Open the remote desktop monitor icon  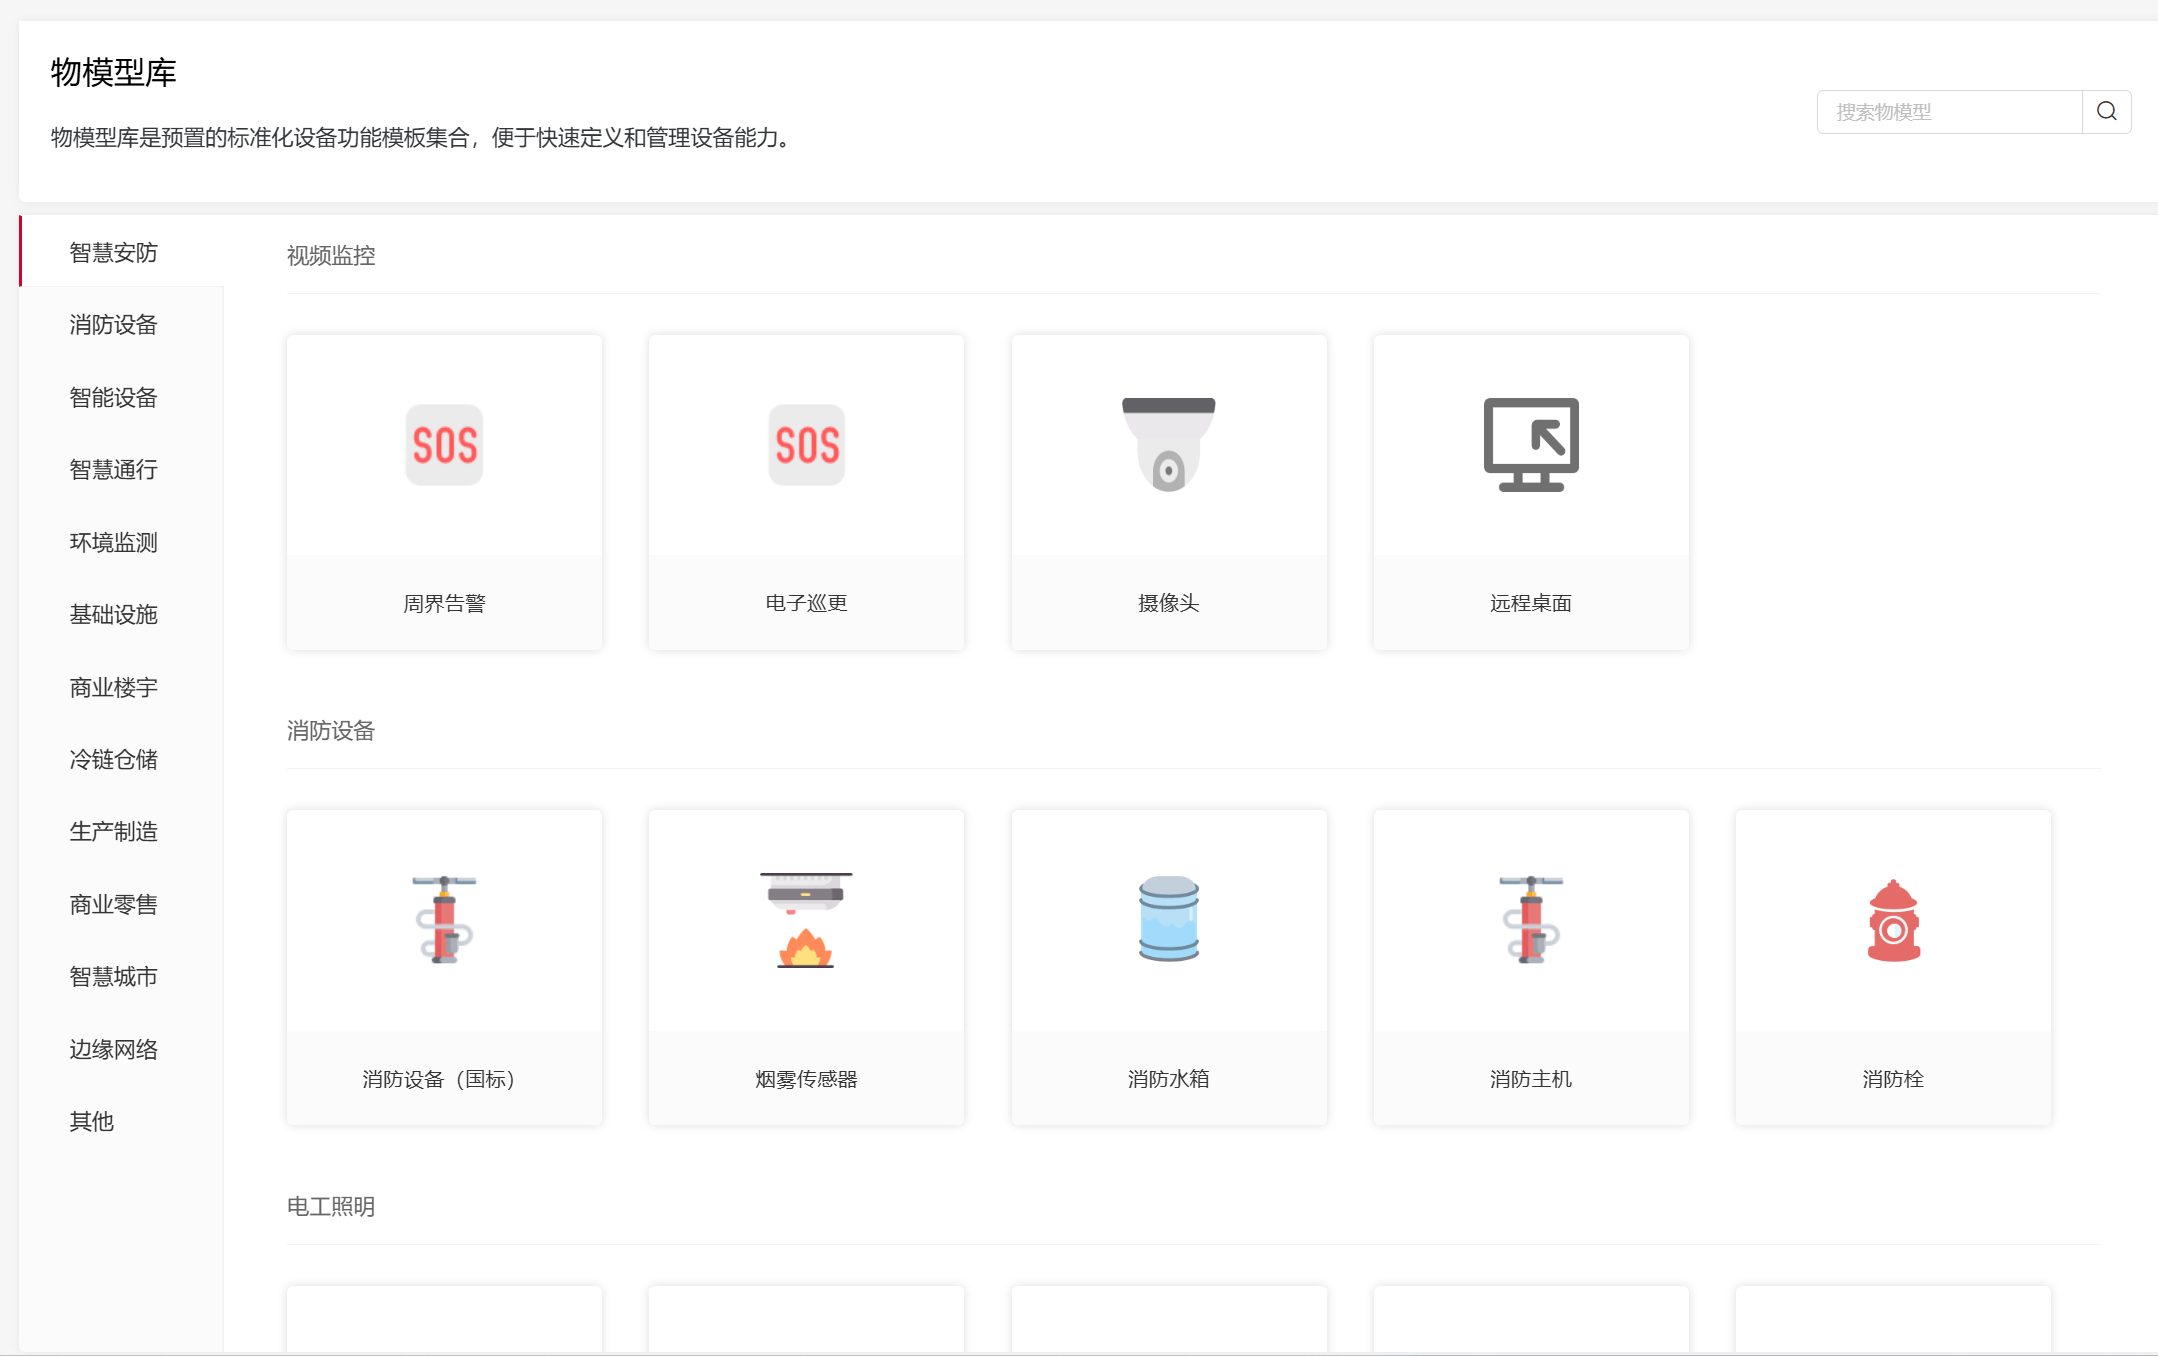pos(1531,445)
